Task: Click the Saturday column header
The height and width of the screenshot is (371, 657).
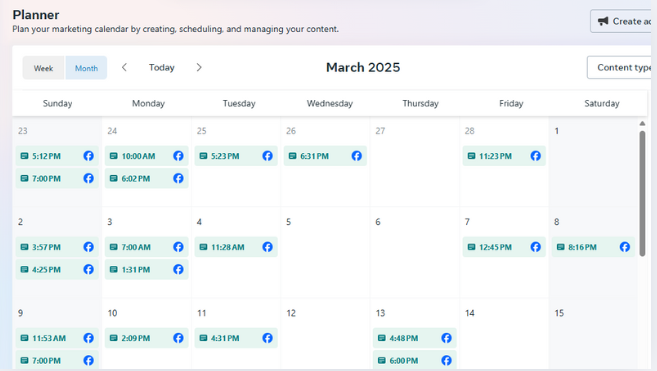Action: pos(602,104)
